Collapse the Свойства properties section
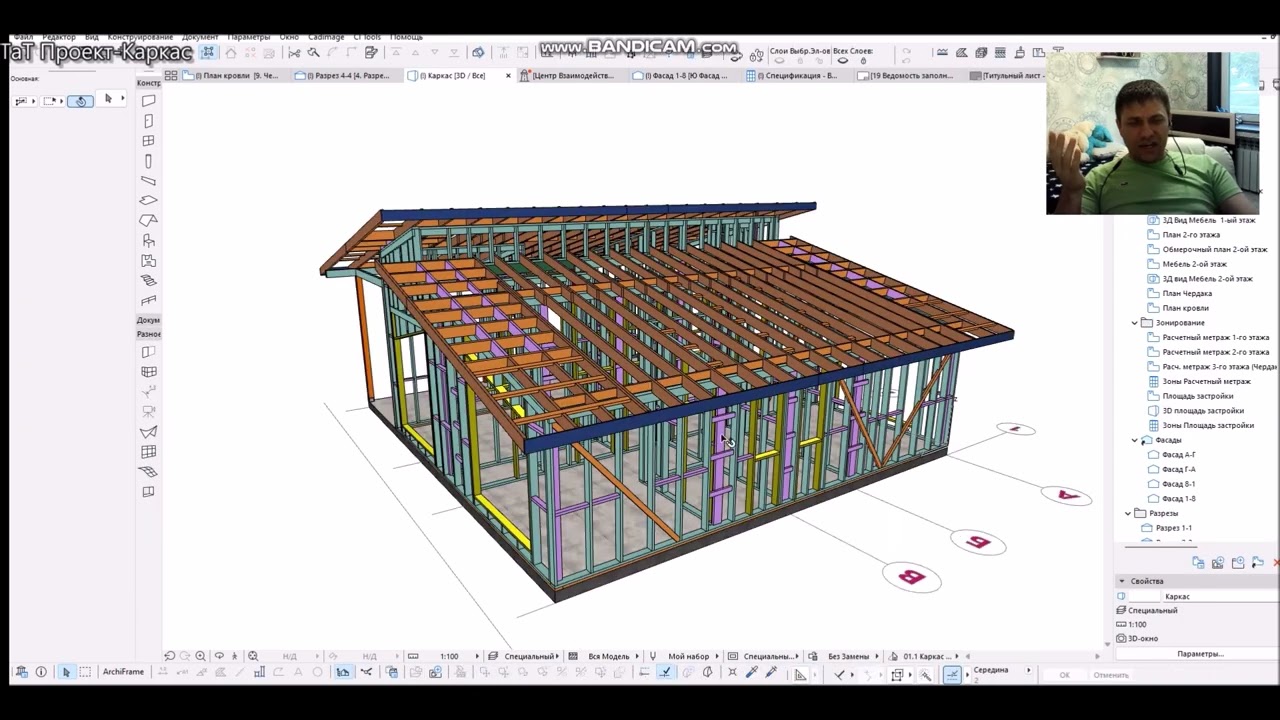Screen dimensions: 1280x720 pos(1122,581)
